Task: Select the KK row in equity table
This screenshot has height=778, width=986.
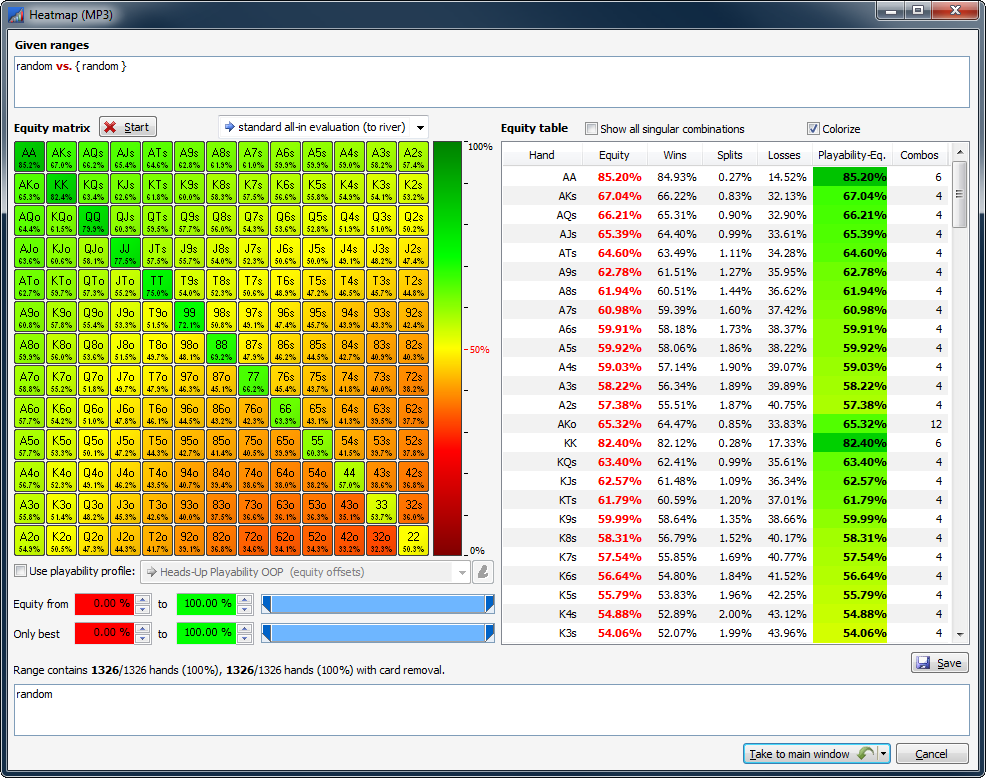Action: 726,443
